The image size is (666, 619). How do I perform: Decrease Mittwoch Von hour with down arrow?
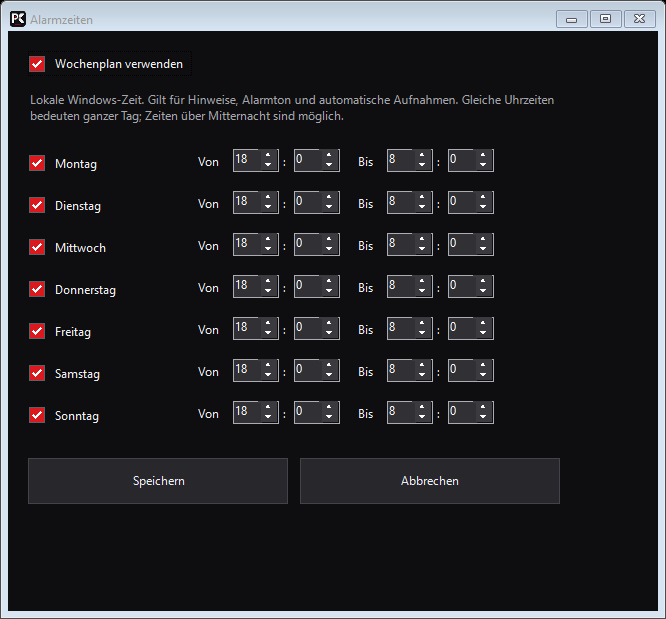pyautogui.click(x=268, y=249)
